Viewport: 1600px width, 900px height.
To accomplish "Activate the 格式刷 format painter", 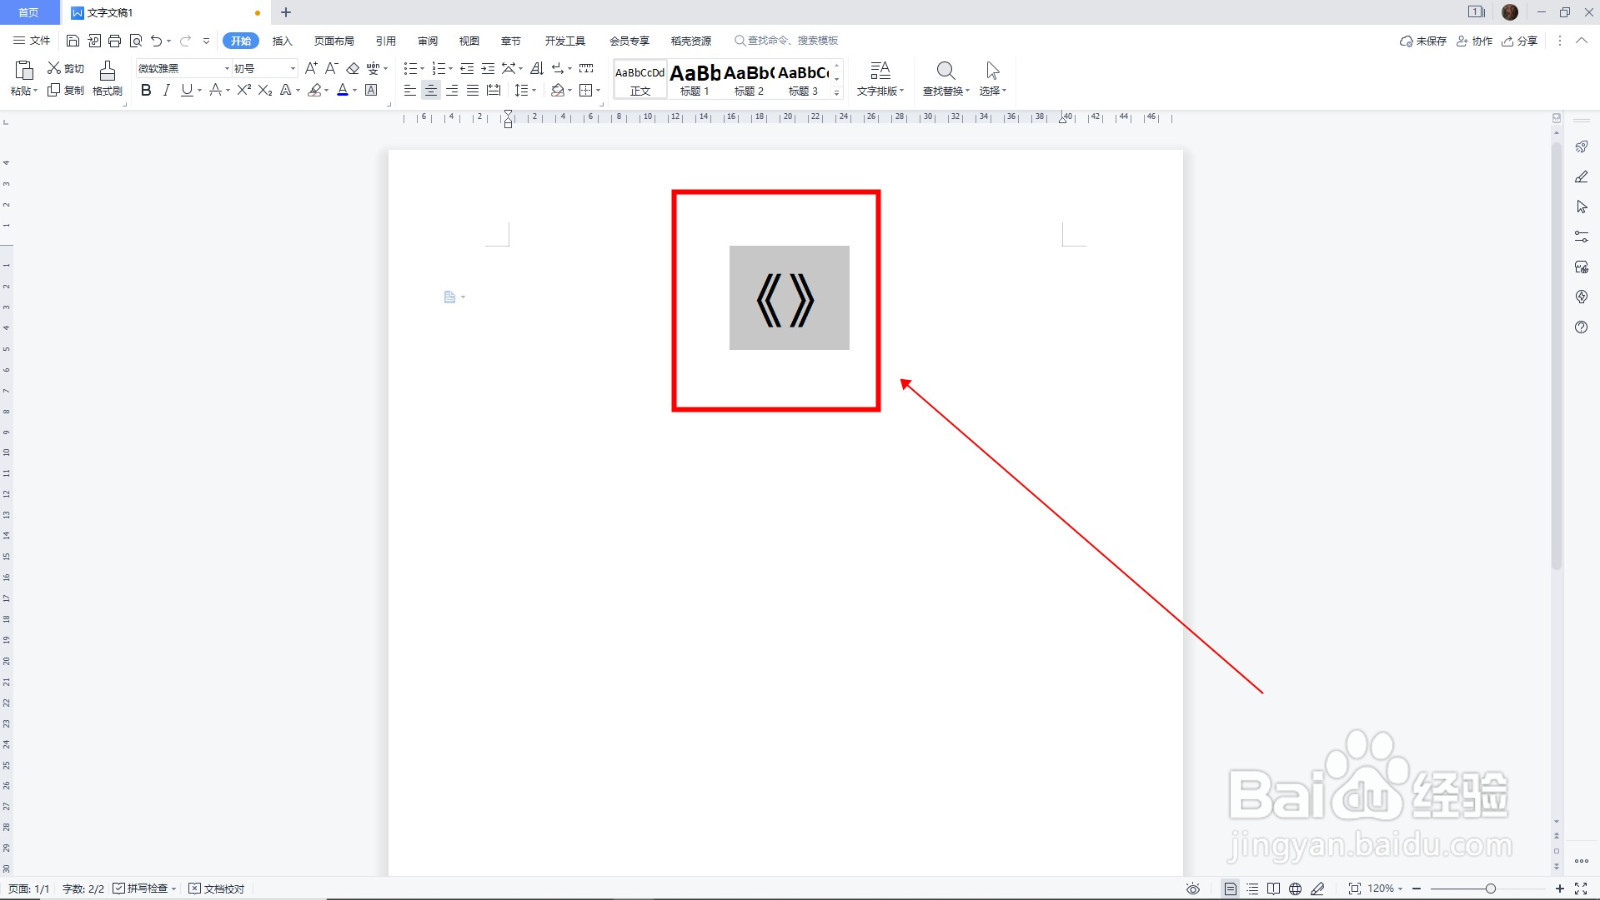I will (x=107, y=78).
